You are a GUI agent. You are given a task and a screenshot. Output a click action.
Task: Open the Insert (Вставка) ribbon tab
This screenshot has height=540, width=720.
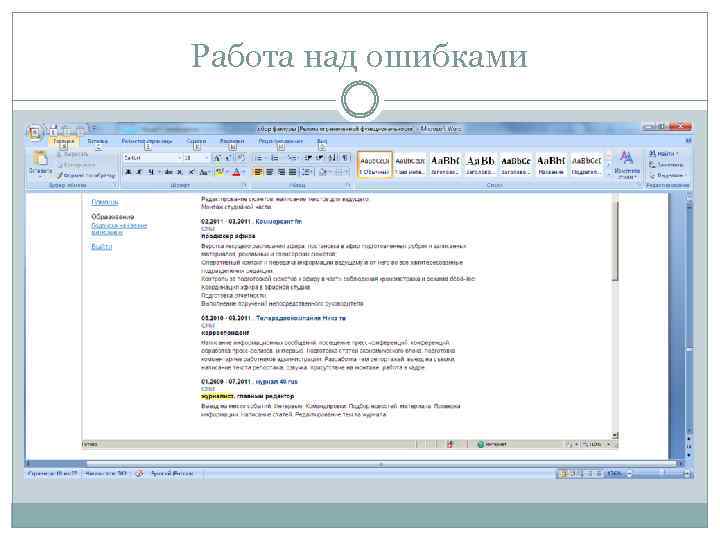98,141
